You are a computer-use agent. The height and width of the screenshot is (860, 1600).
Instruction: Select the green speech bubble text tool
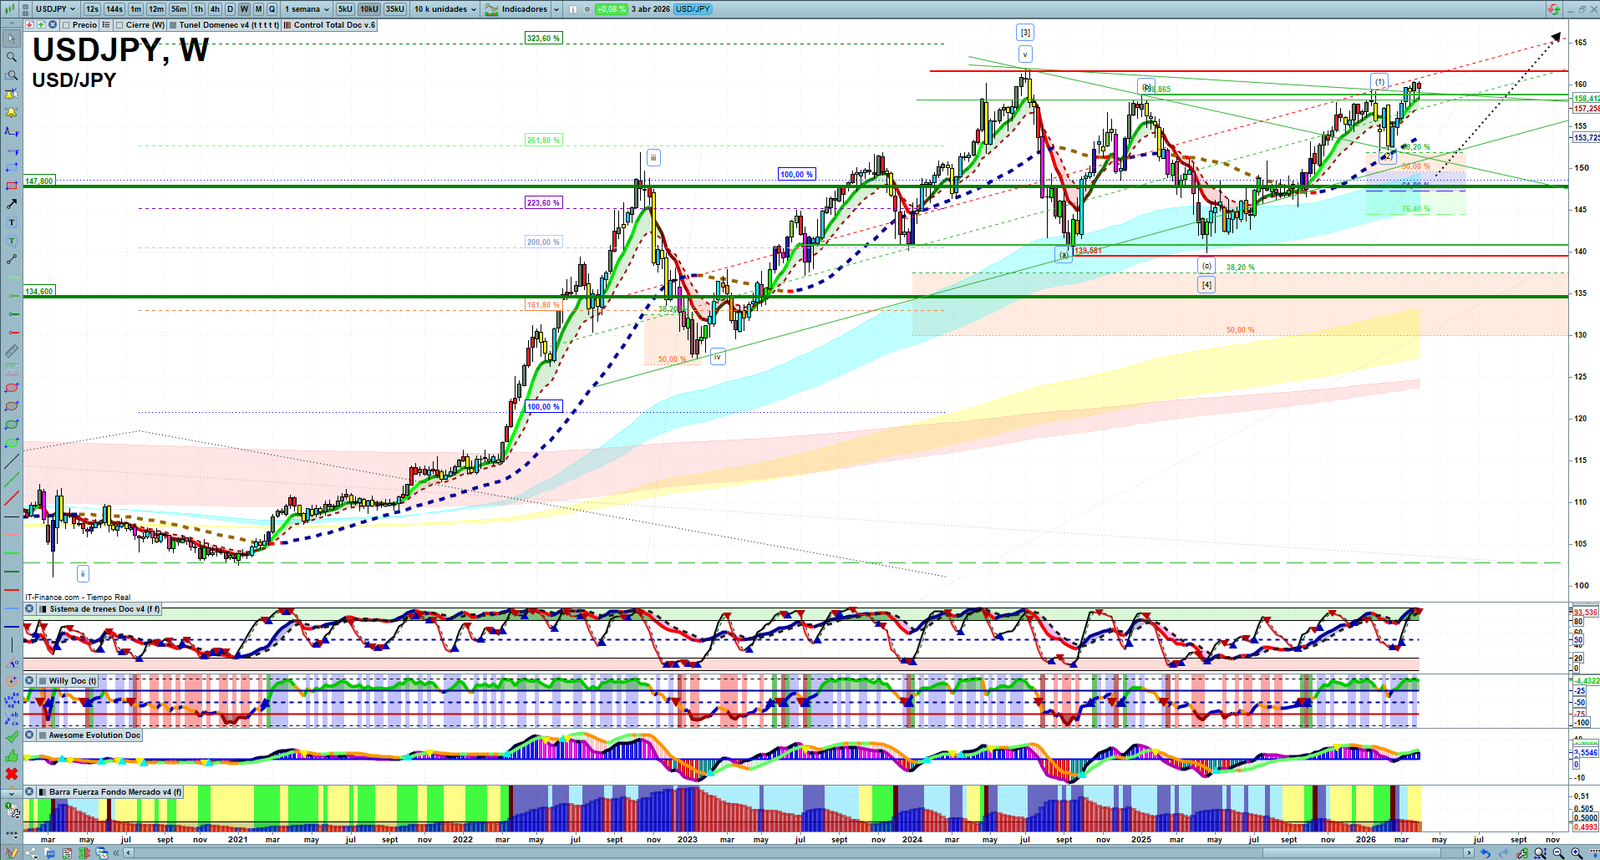click(x=11, y=241)
